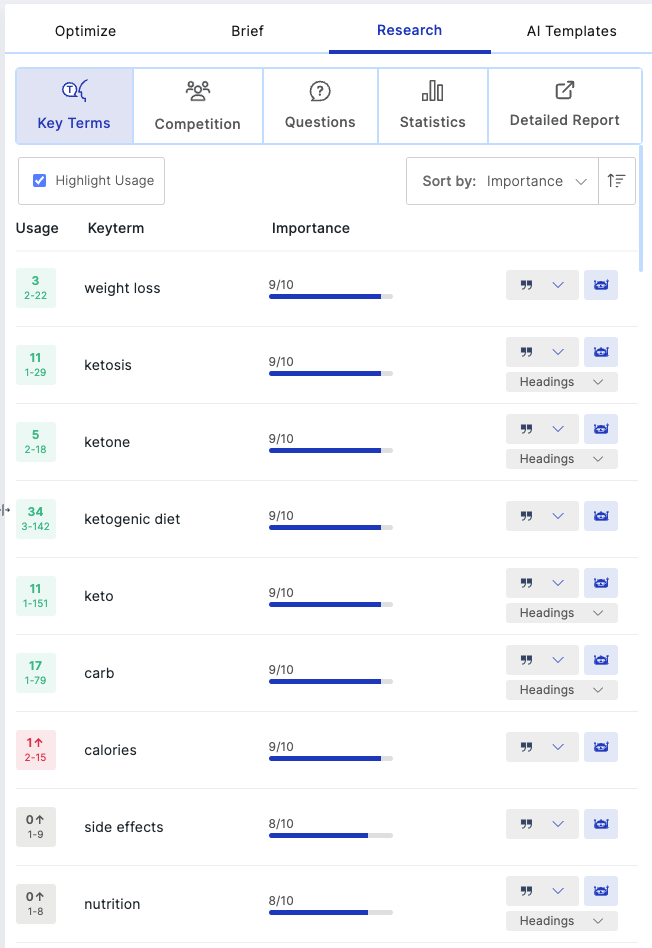
Task: Expand the Headings dropdown for nutrition
Action: tap(562, 921)
